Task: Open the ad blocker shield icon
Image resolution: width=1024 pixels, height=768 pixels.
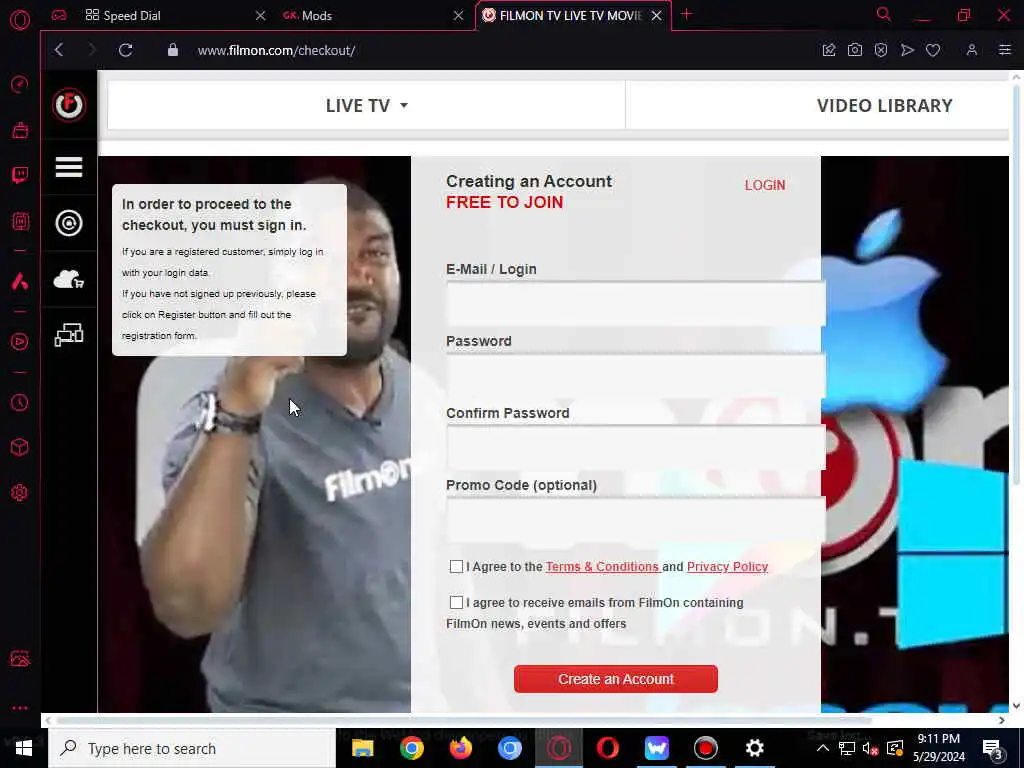Action: pos(880,50)
